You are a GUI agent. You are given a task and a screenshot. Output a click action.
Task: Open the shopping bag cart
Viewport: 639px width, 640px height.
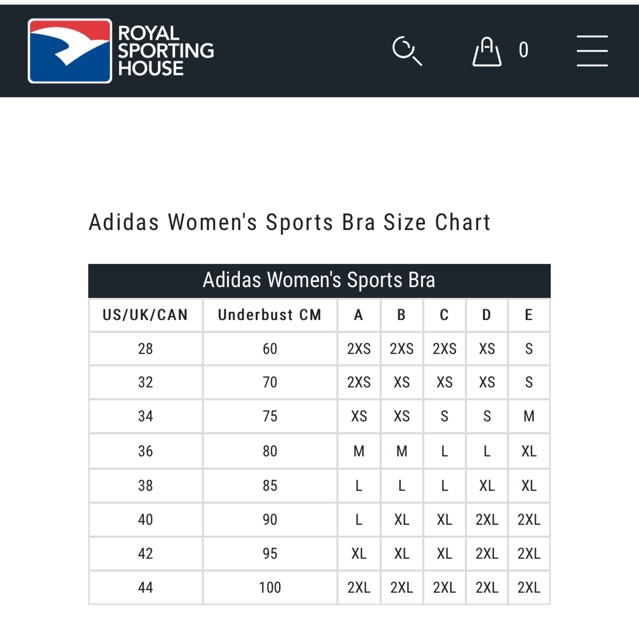click(x=487, y=50)
